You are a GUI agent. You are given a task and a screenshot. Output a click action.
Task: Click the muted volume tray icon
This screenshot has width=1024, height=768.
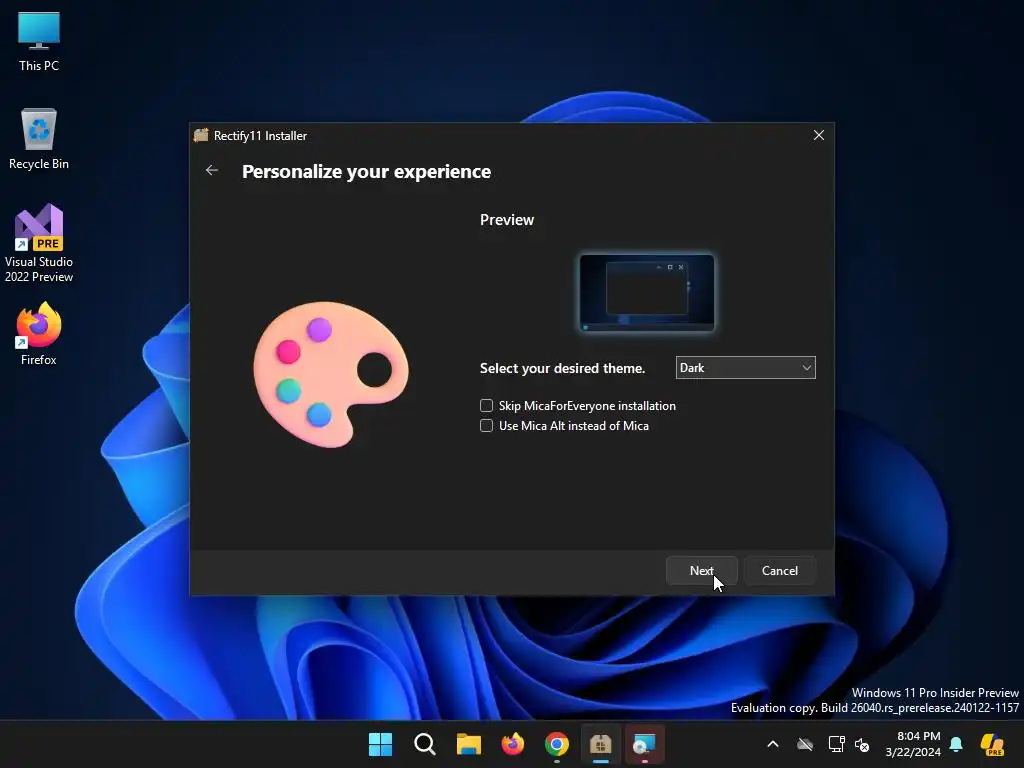[x=862, y=744]
